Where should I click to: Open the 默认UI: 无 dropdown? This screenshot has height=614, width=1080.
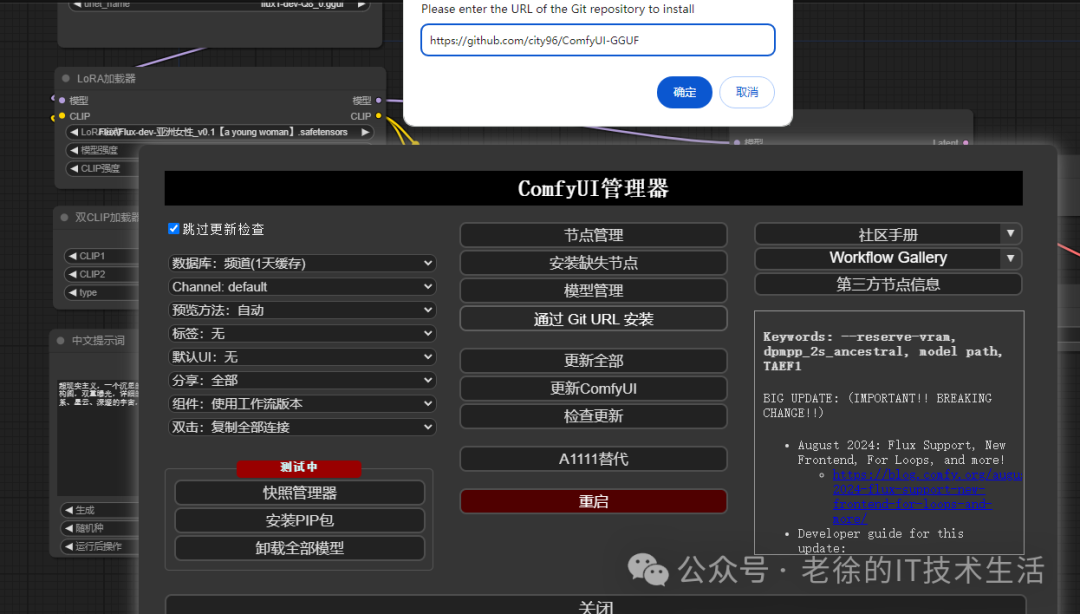[302, 357]
